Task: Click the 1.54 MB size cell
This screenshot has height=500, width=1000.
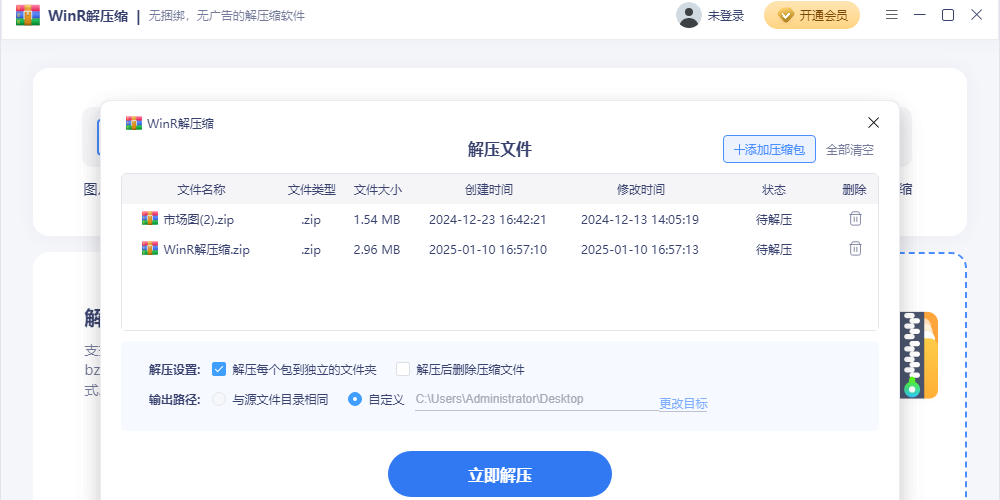Action: [377, 220]
